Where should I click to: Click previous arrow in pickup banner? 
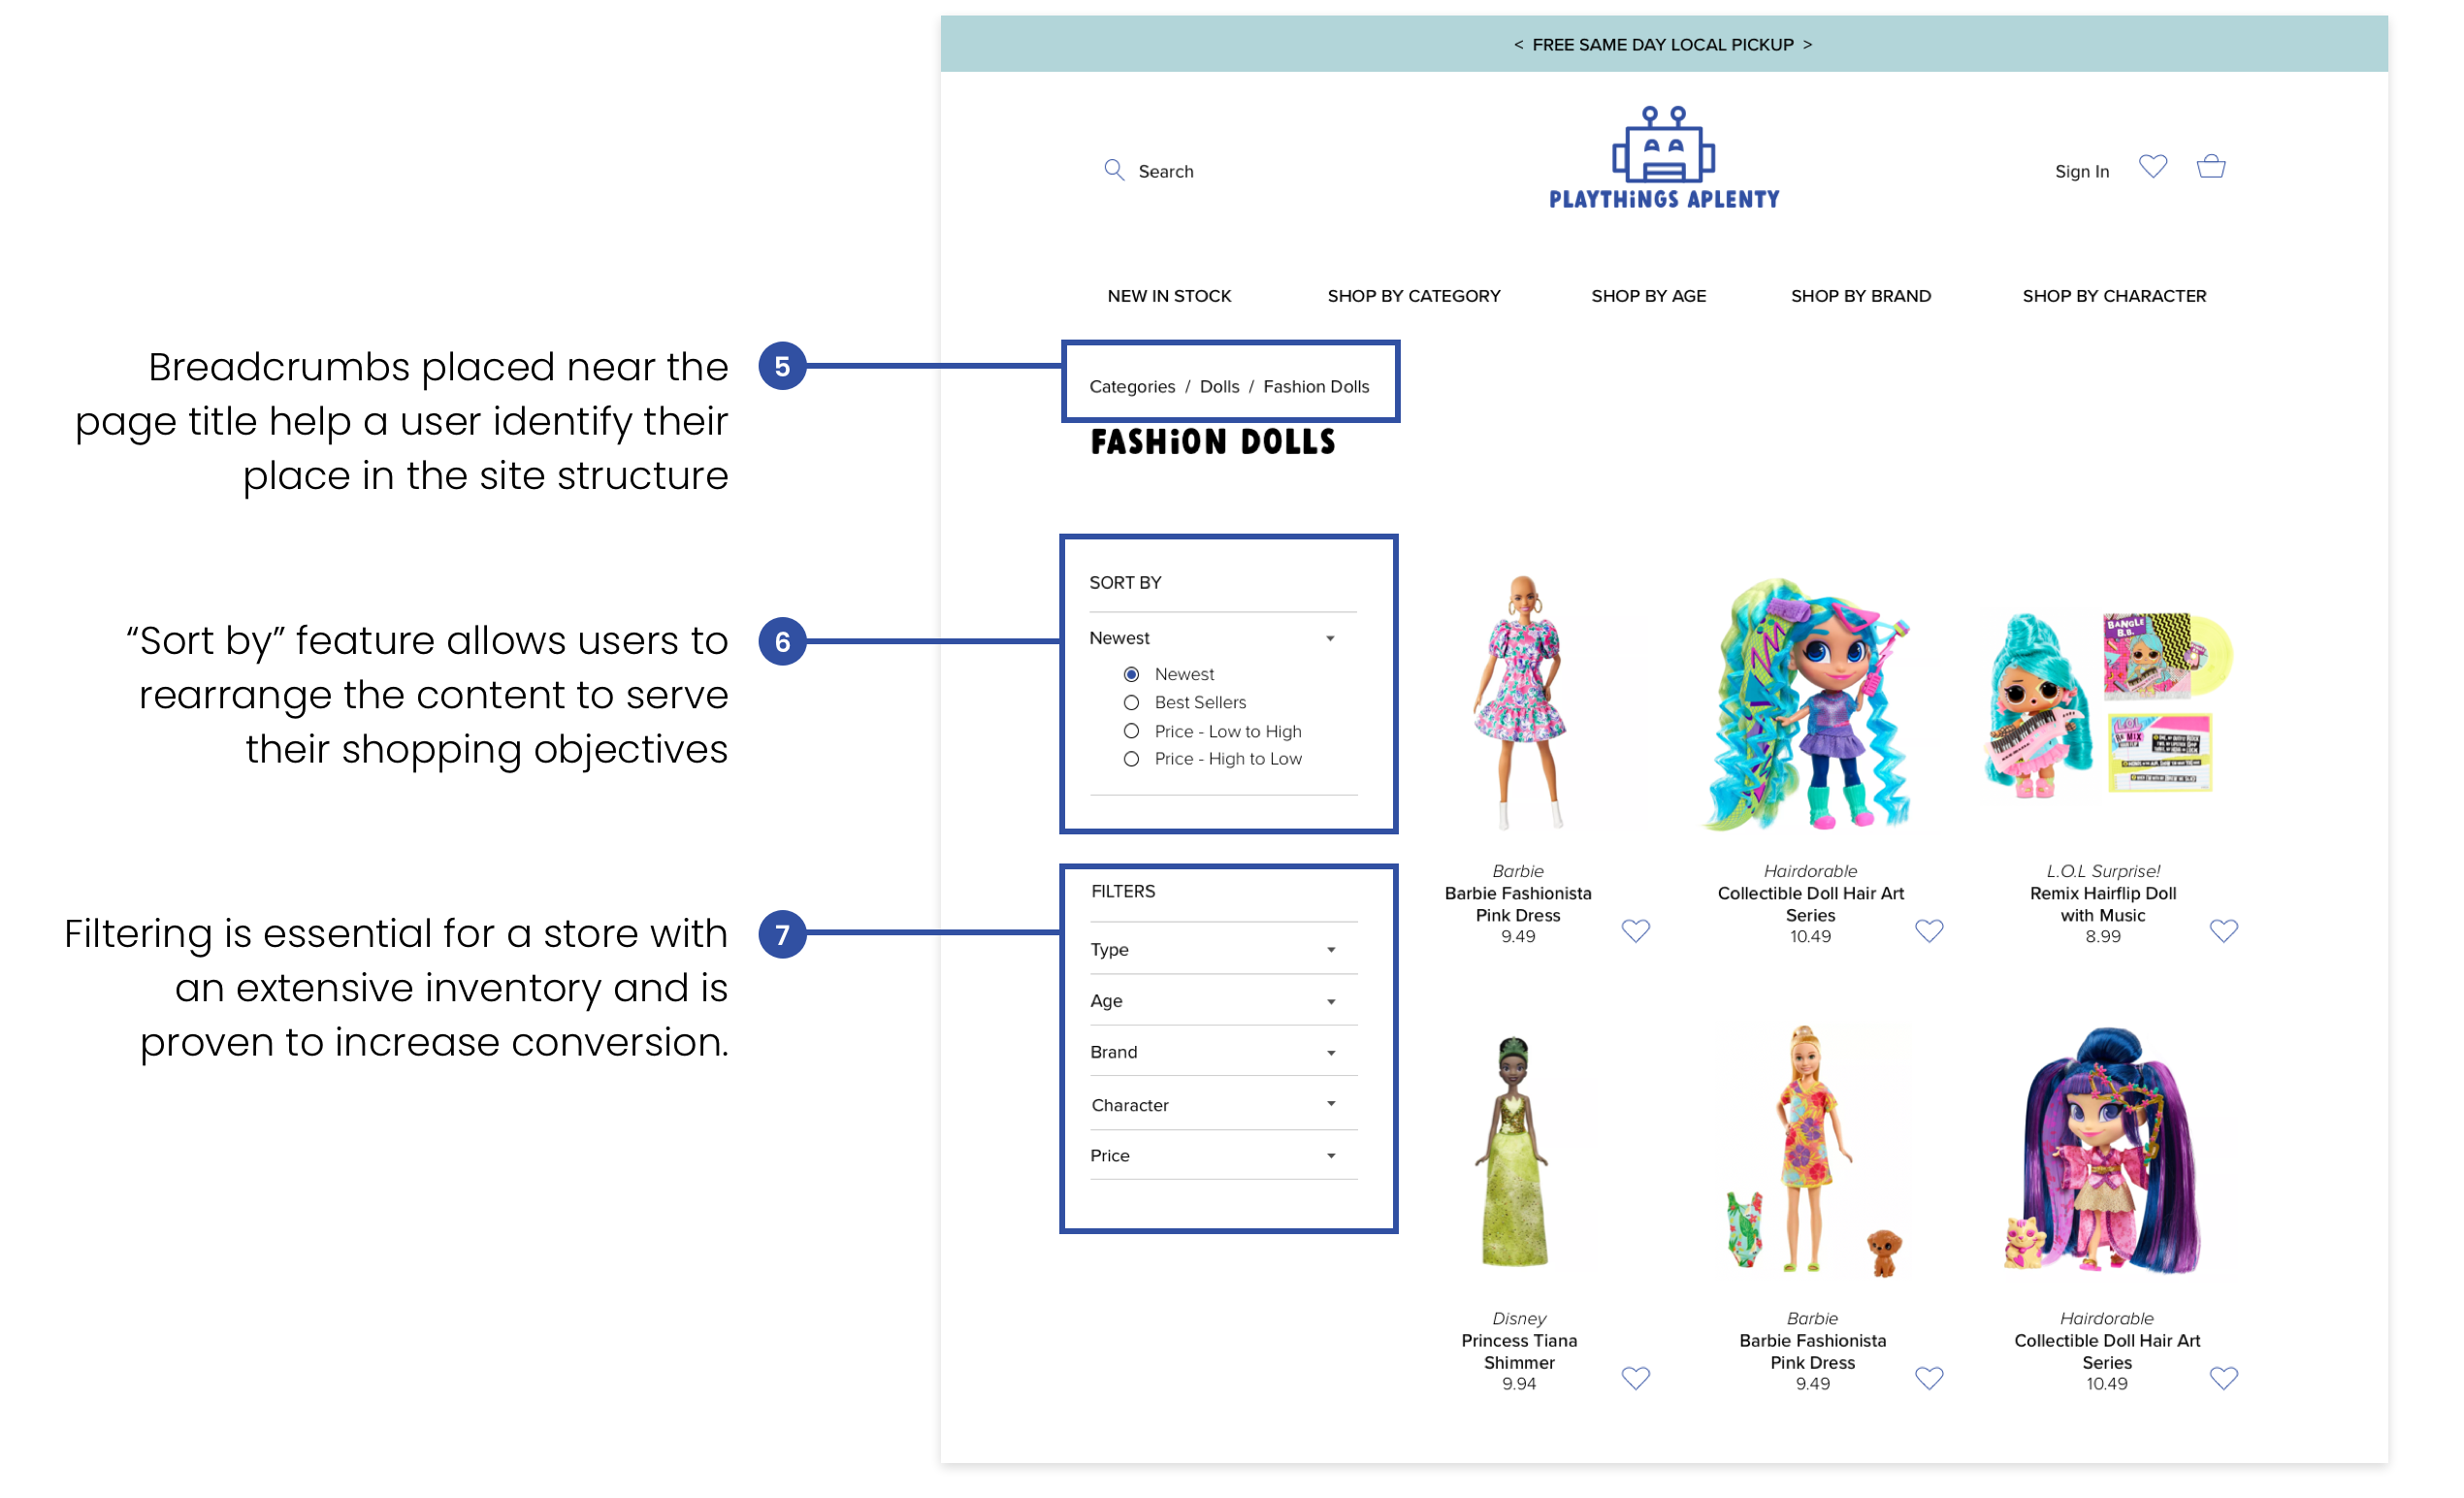coord(1518,45)
